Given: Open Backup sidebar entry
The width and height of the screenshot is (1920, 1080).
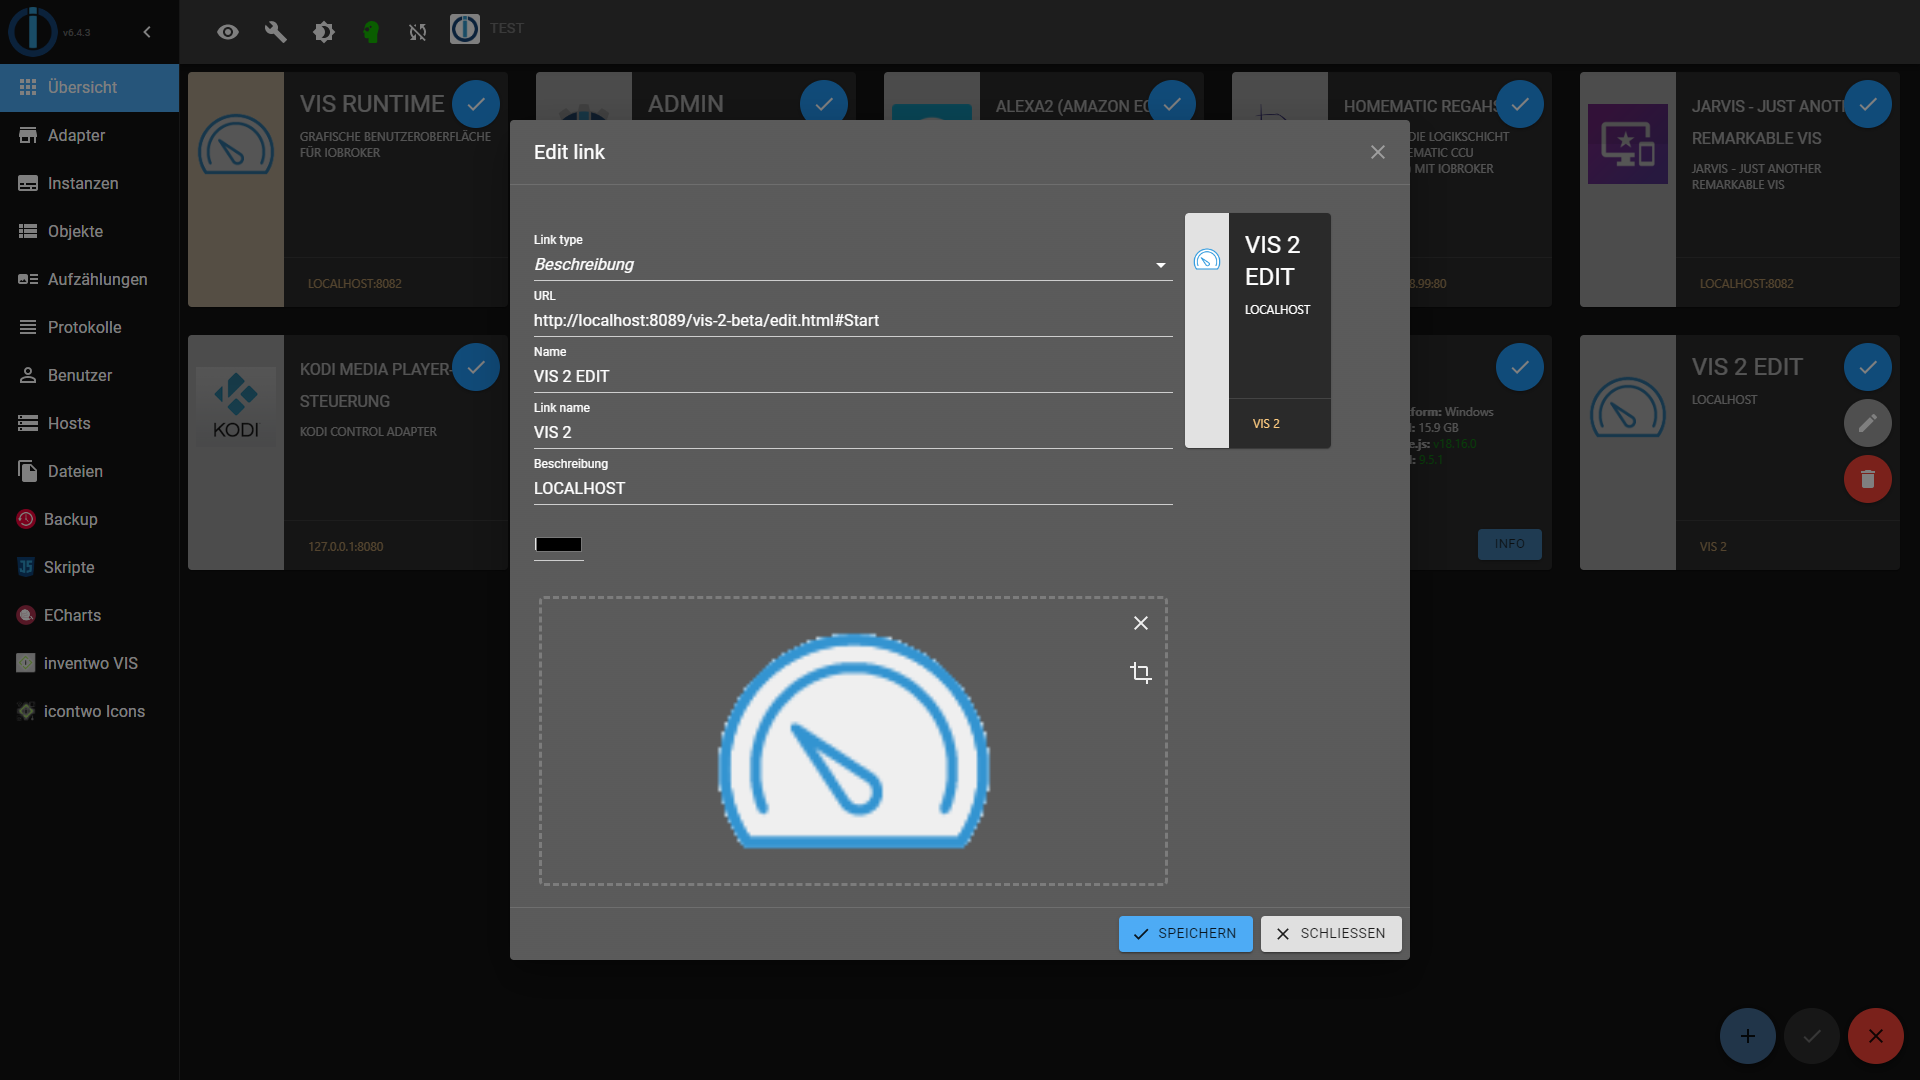Looking at the screenshot, I should [89, 519].
